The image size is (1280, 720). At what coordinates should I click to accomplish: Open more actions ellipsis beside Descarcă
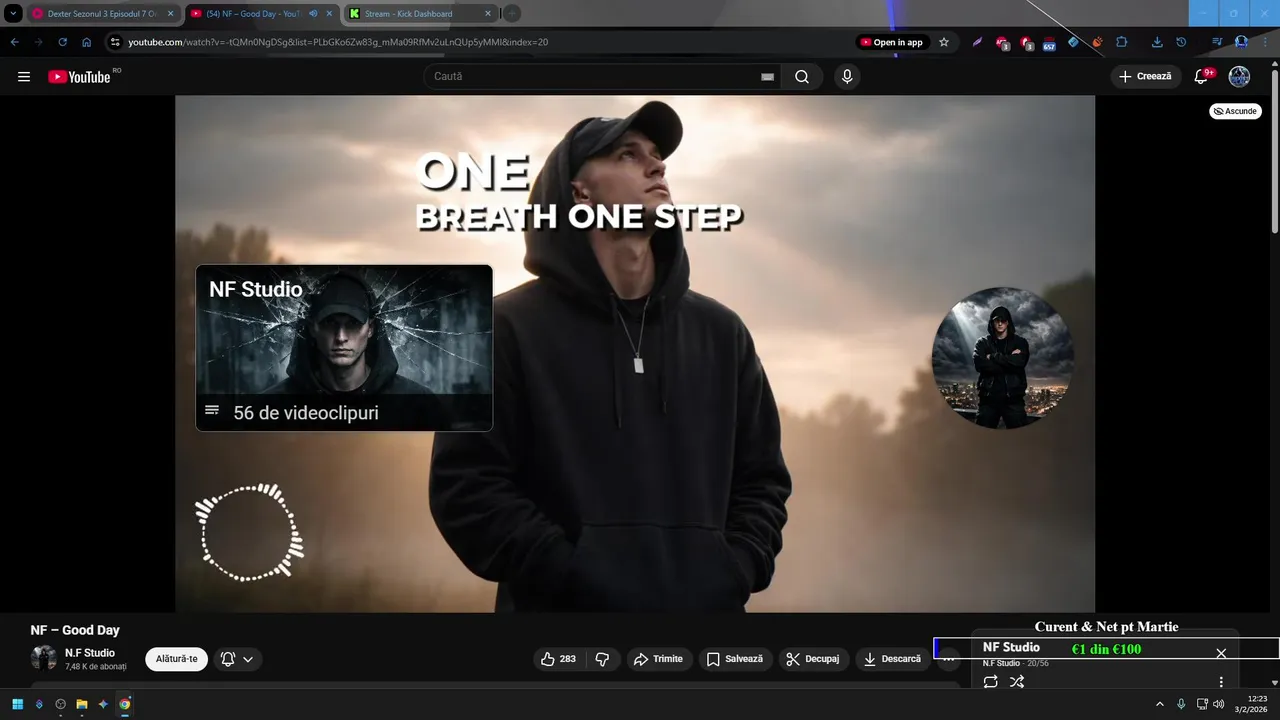949,659
